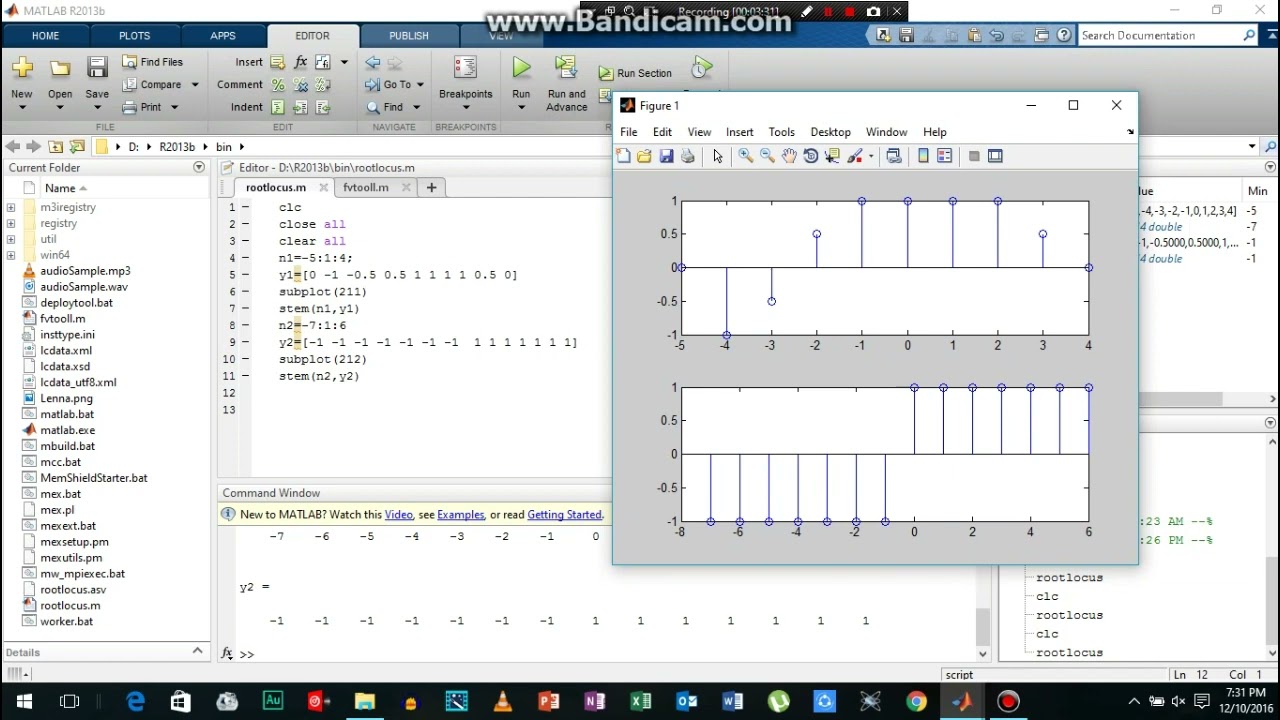Open the Tools menu in Figure 1
1280x720 pixels.
click(781, 132)
